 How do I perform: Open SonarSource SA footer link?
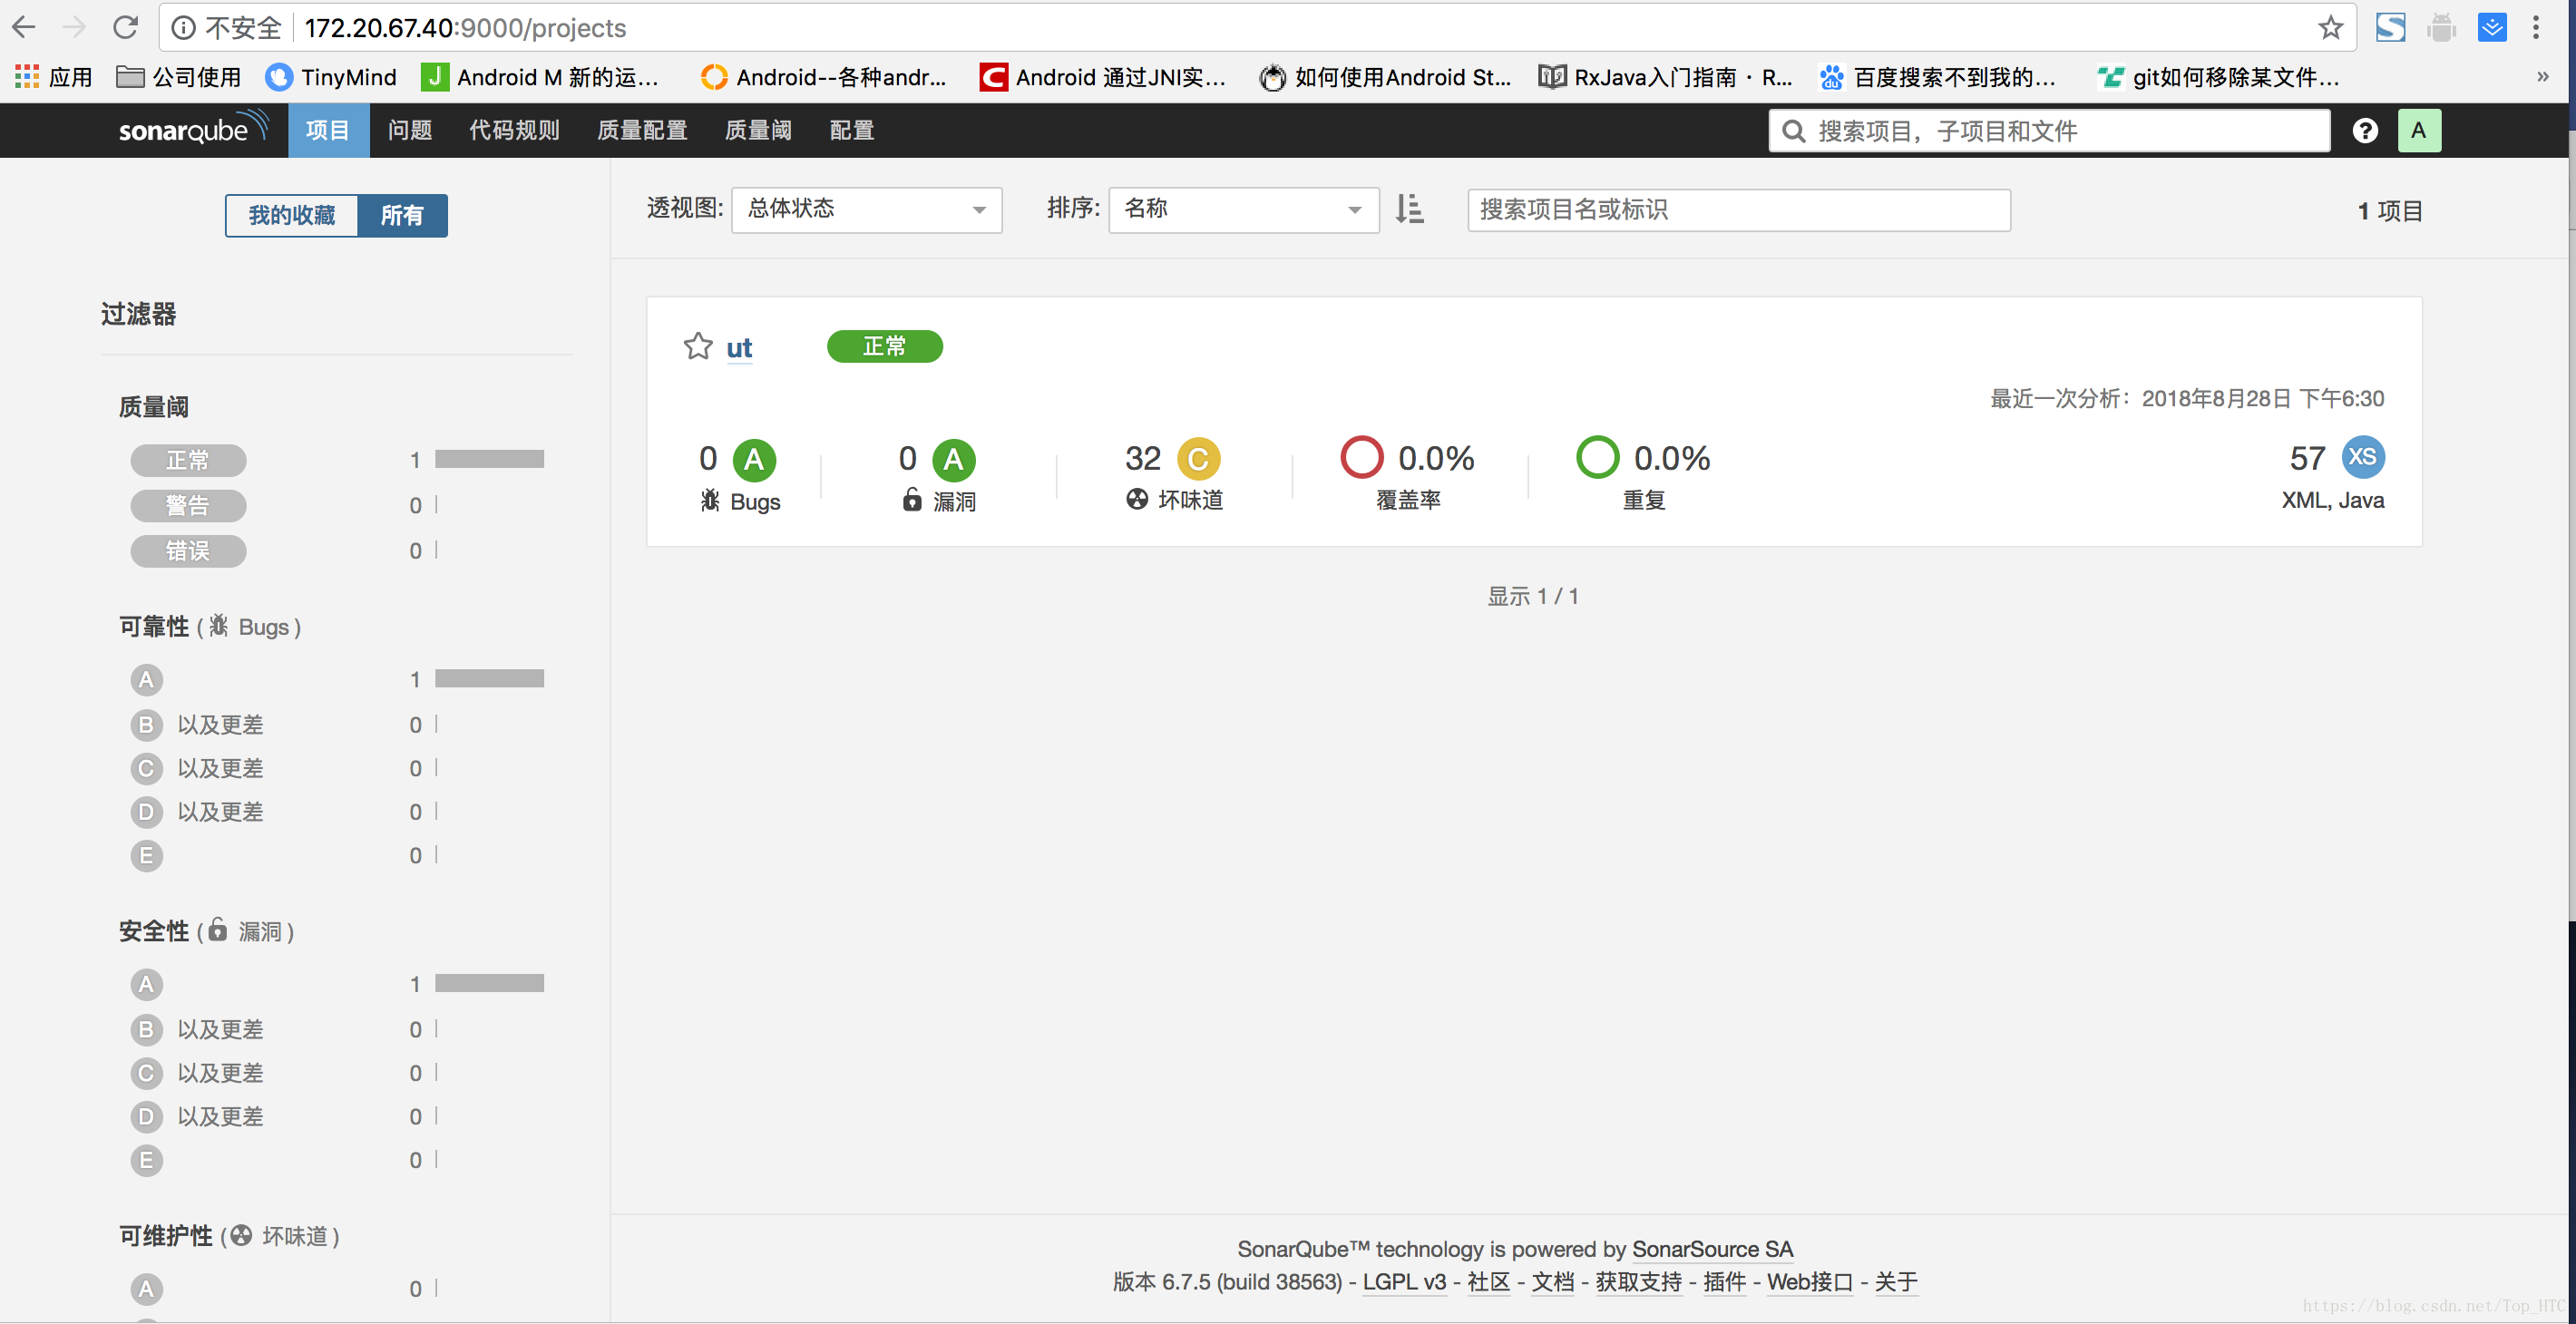tap(1712, 1249)
